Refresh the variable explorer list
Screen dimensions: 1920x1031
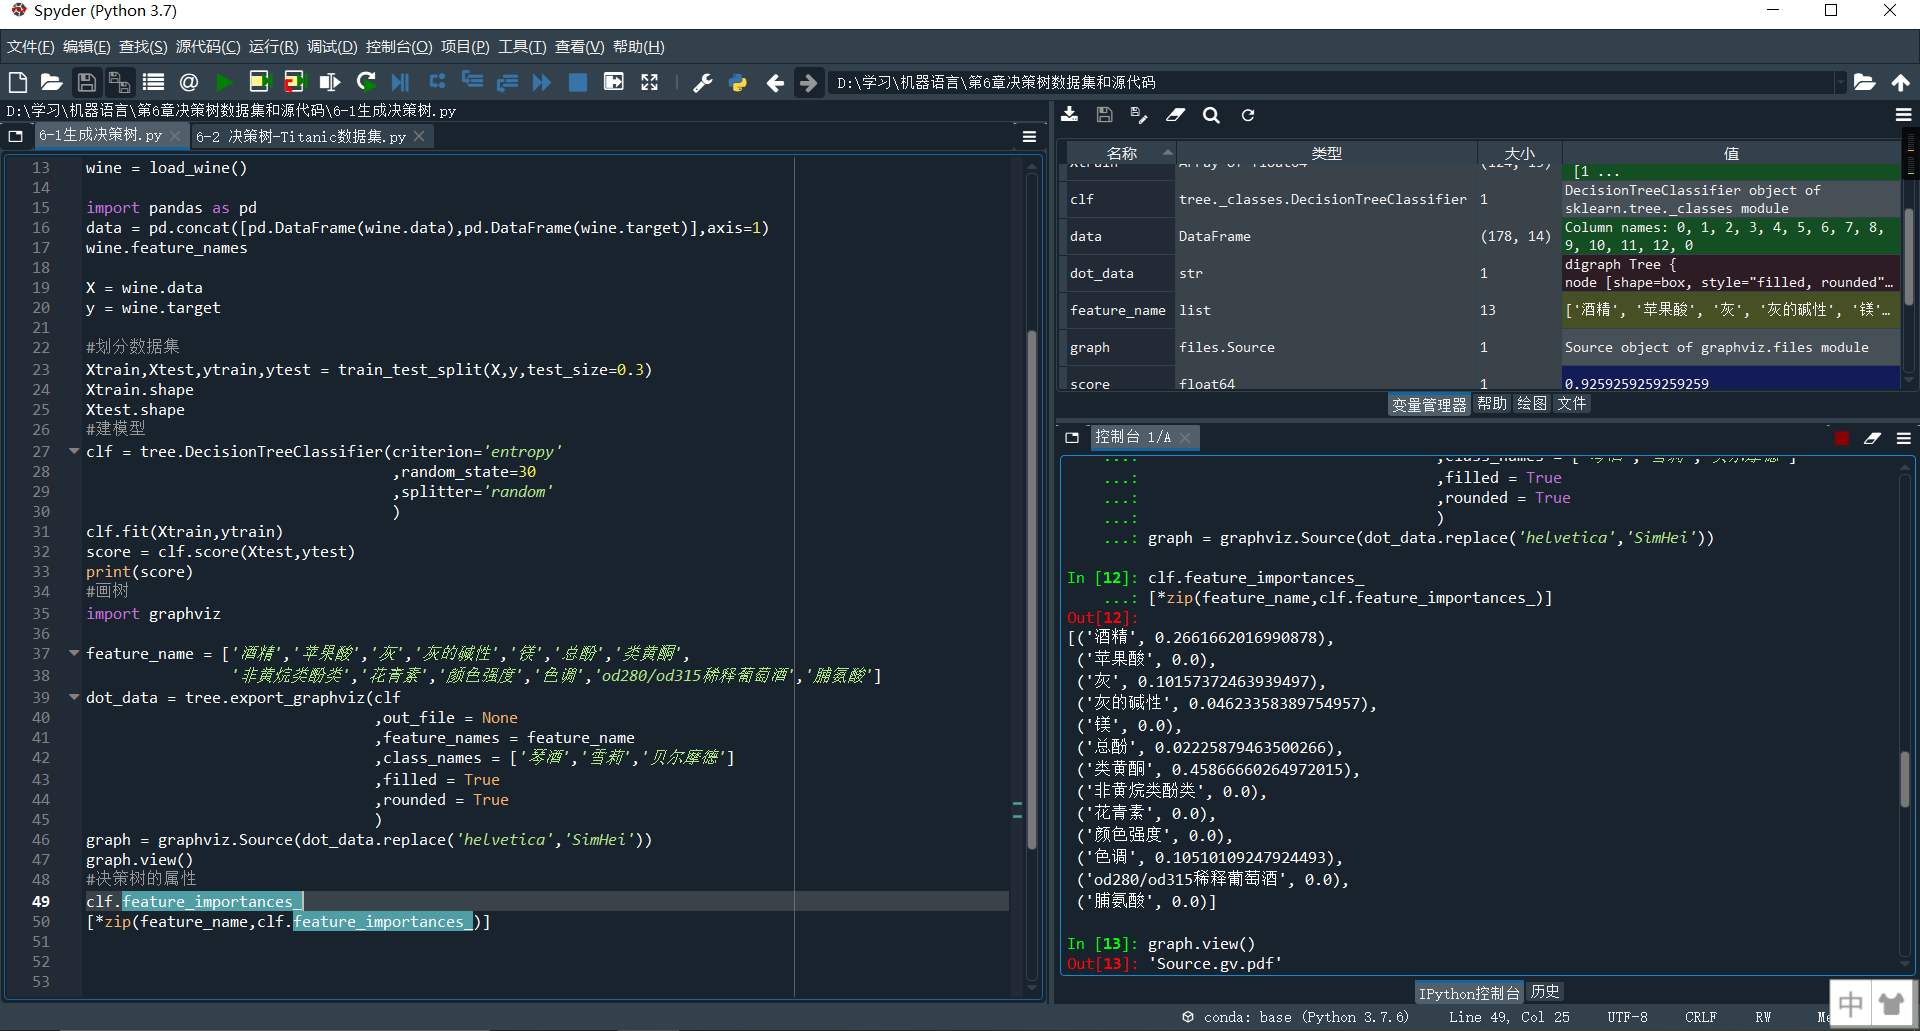click(x=1247, y=115)
